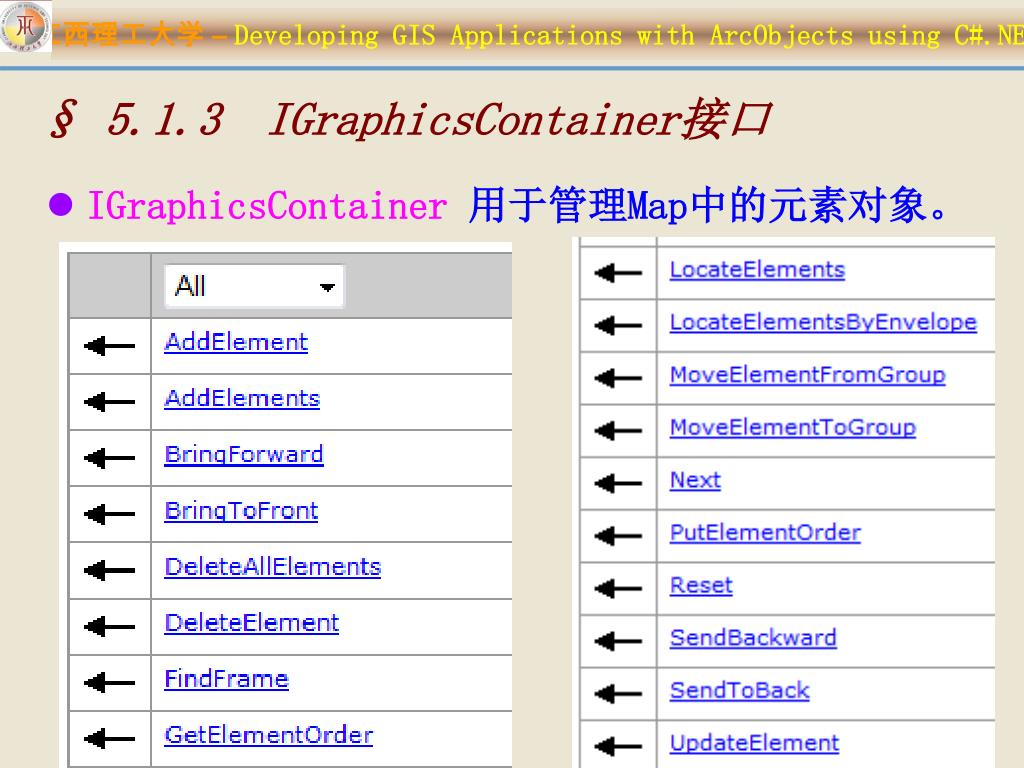Viewport: 1024px width, 768px height.
Task: Open the DeleteElement method link
Action: (x=251, y=623)
